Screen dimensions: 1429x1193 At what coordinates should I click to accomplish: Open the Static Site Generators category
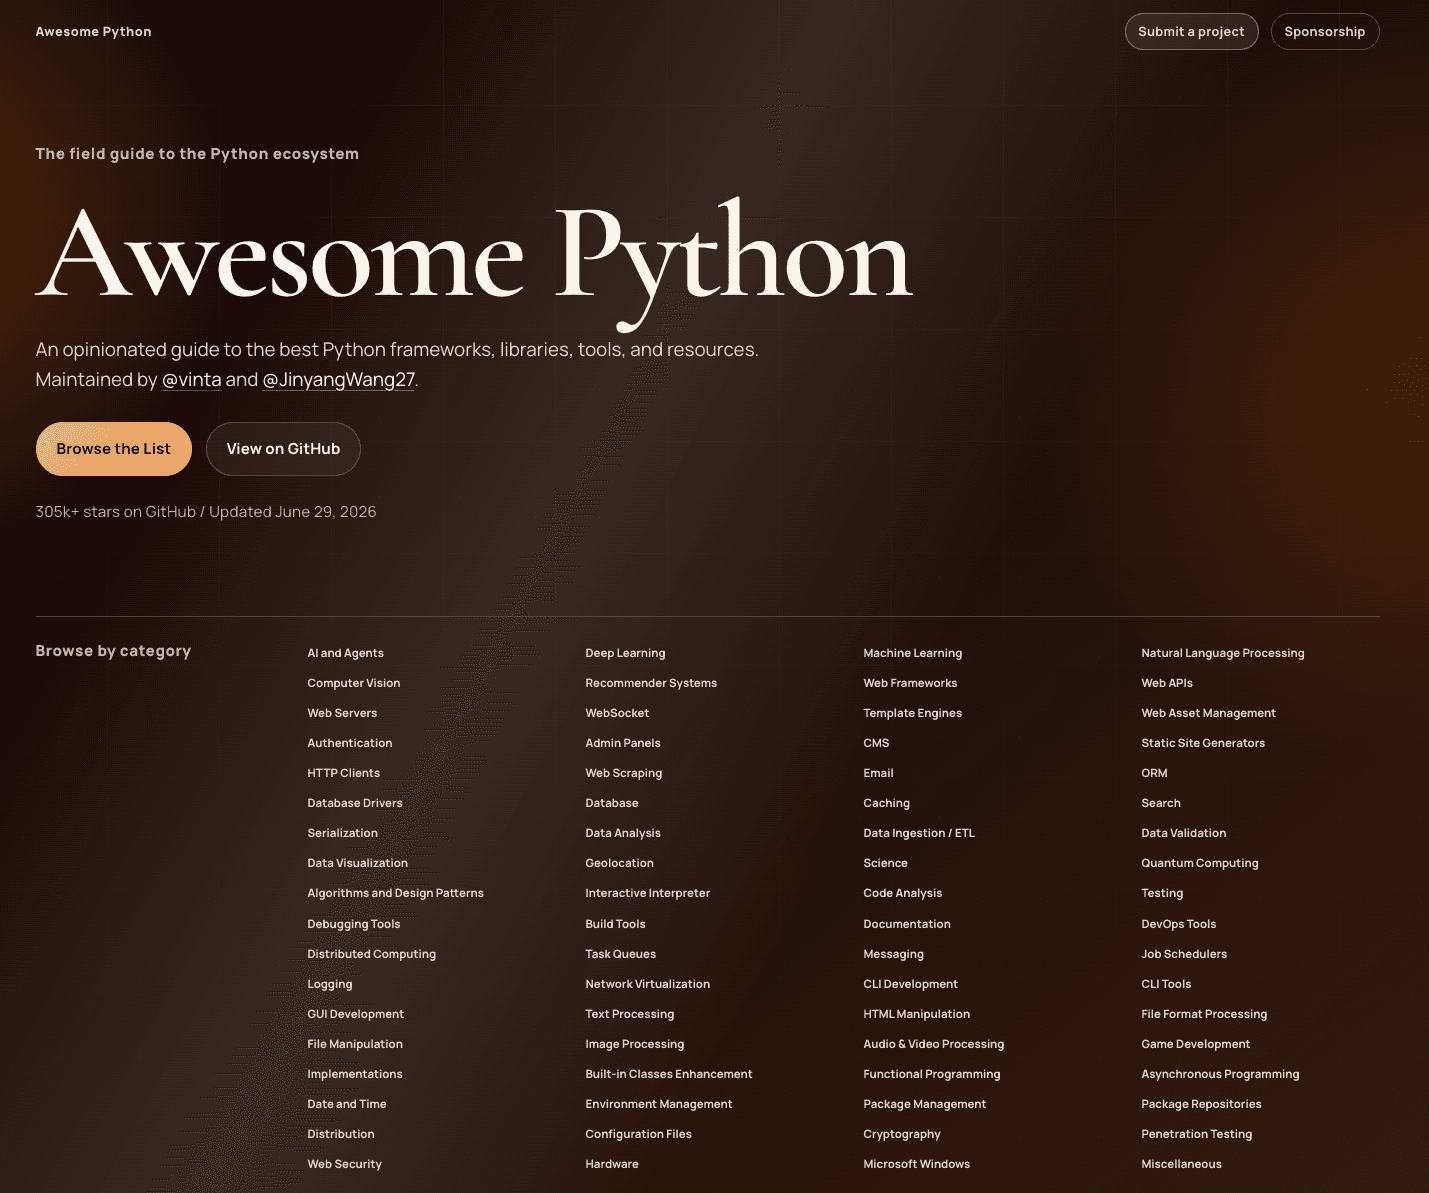1203,743
